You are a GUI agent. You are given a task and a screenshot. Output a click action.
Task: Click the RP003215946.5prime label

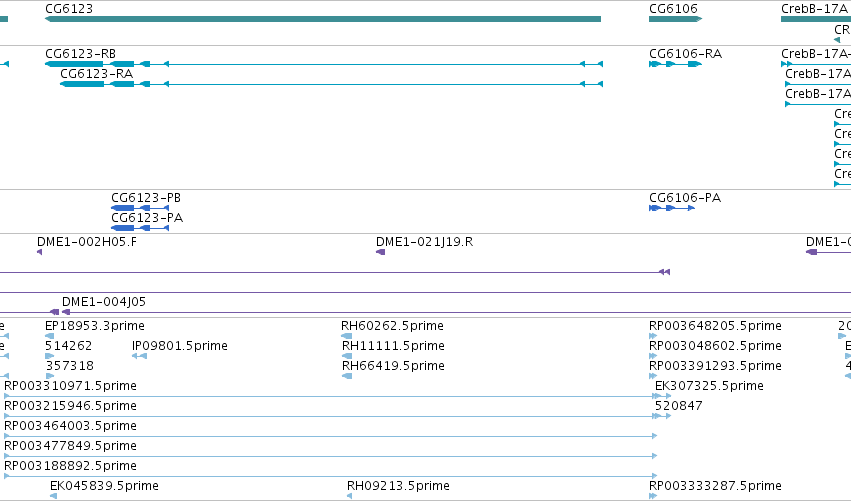click(71, 406)
